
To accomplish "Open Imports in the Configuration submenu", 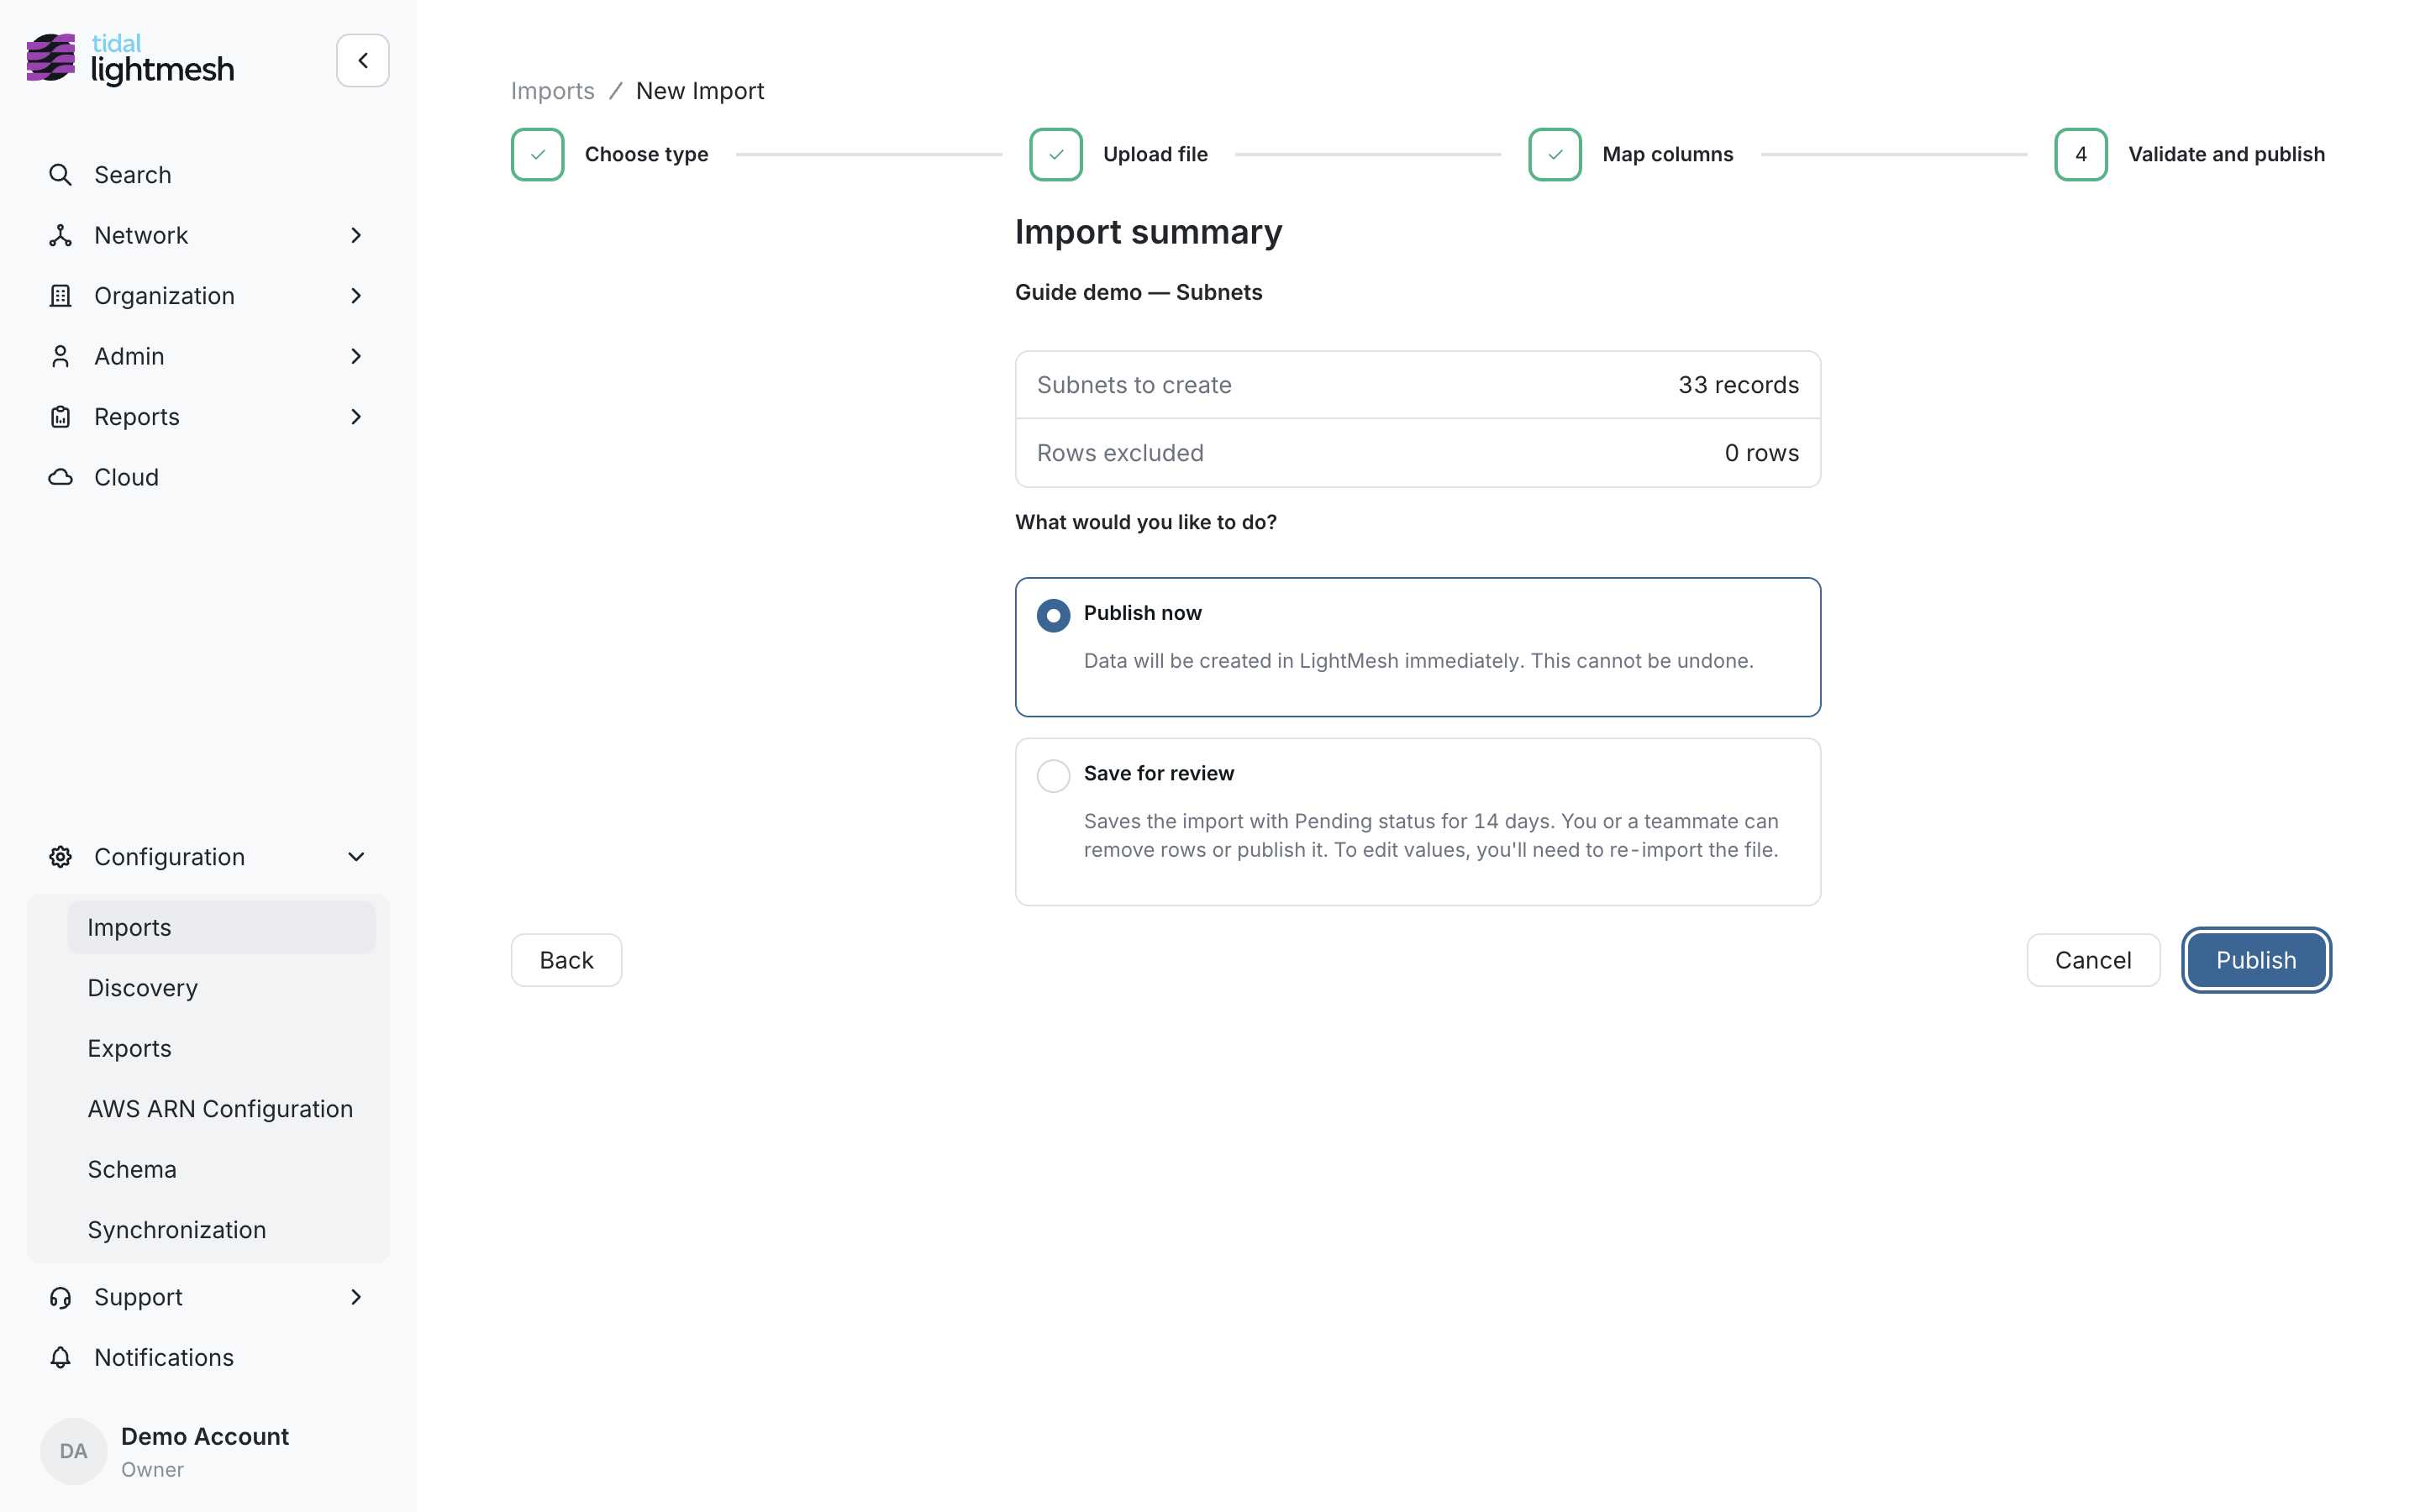I will [x=221, y=927].
